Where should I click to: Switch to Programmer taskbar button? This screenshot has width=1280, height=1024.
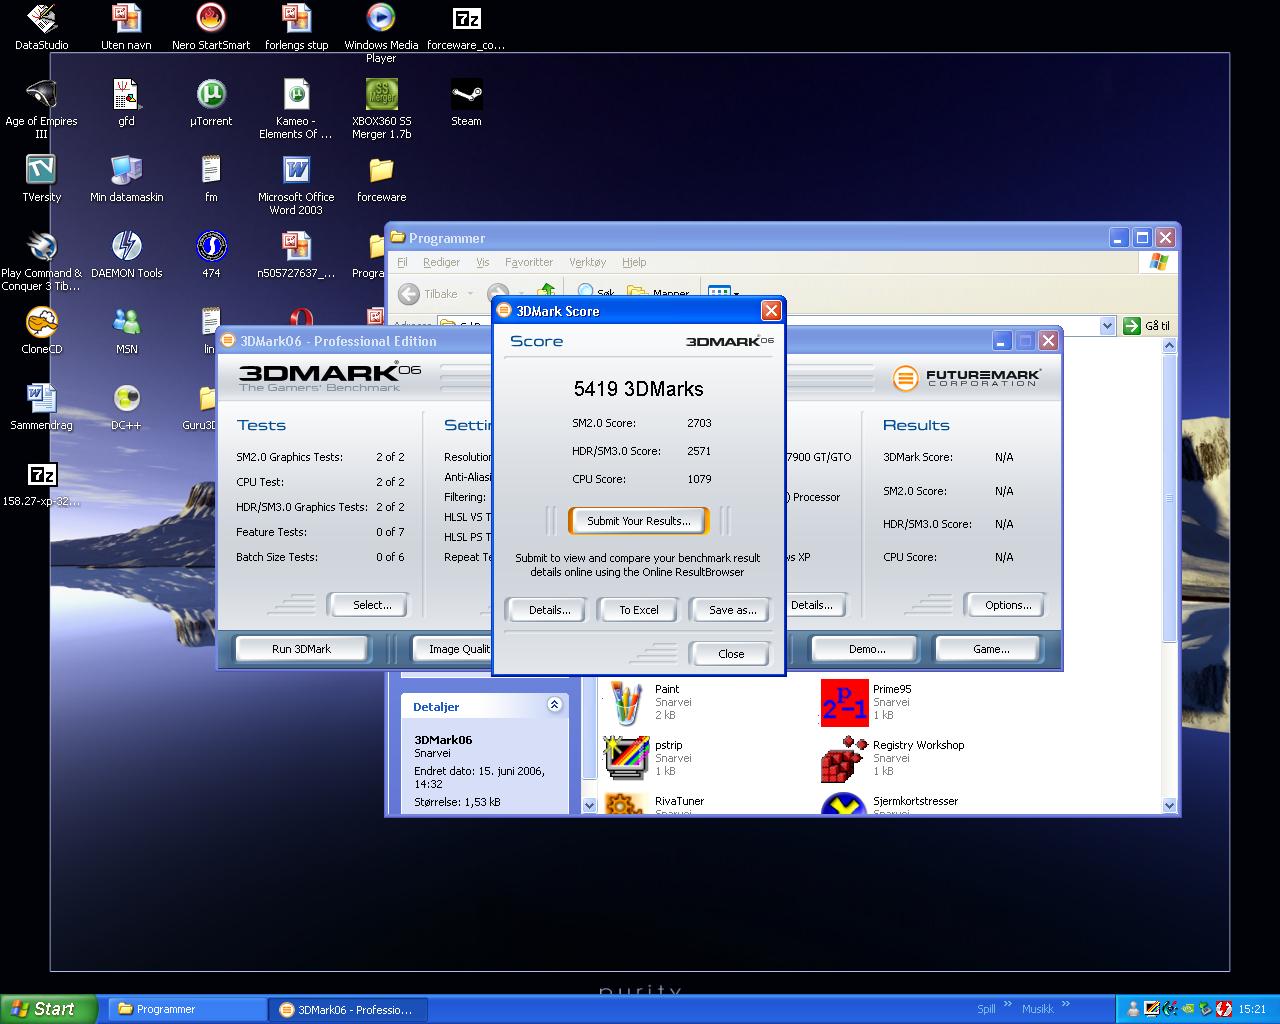pyautogui.click(x=187, y=1009)
